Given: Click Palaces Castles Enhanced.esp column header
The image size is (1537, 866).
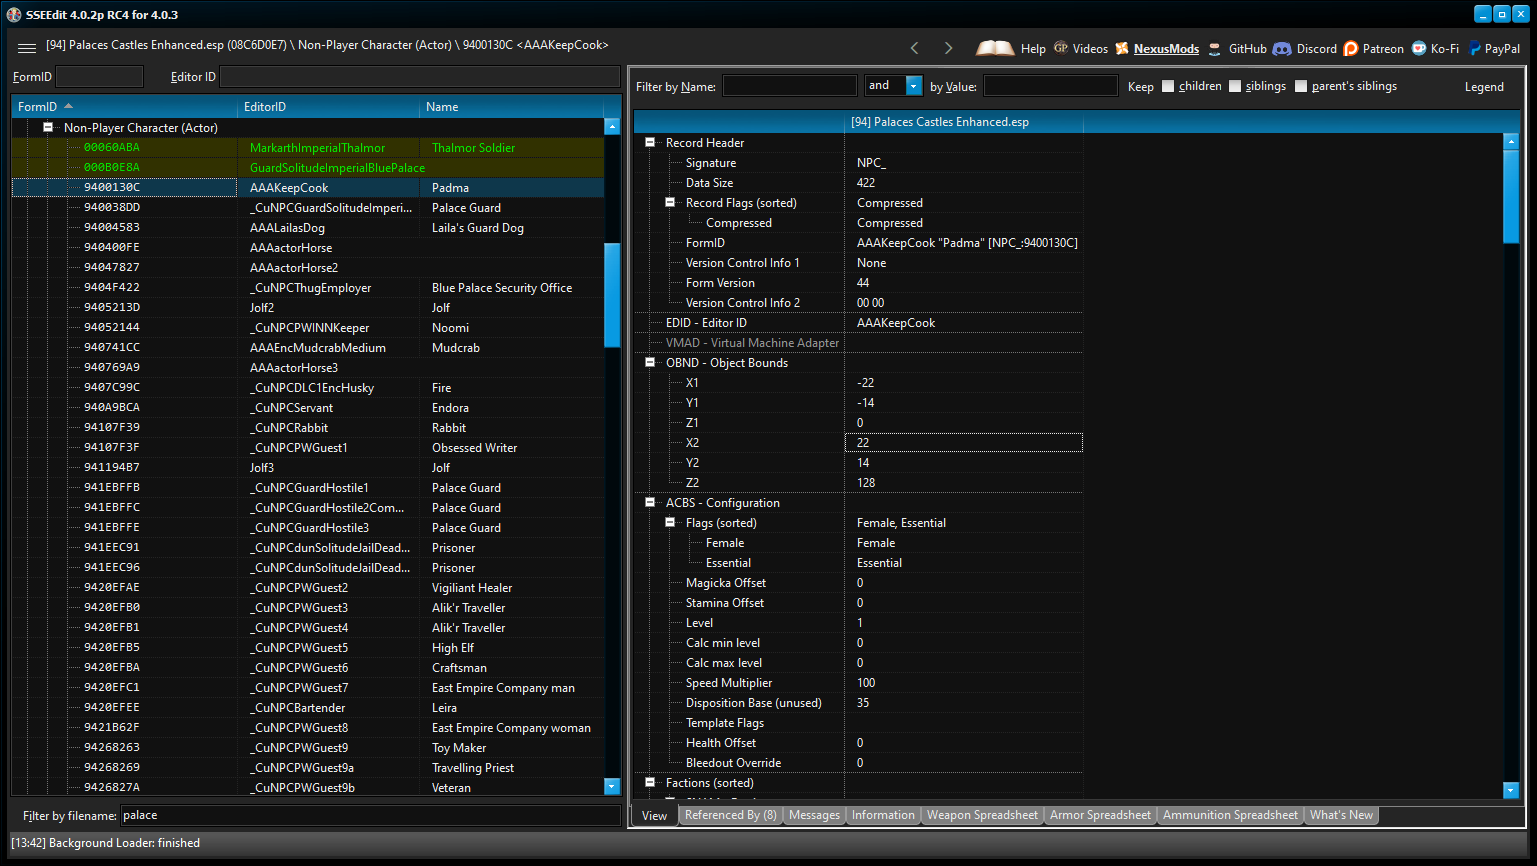Looking at the screenshot, I should coord(964,122).
